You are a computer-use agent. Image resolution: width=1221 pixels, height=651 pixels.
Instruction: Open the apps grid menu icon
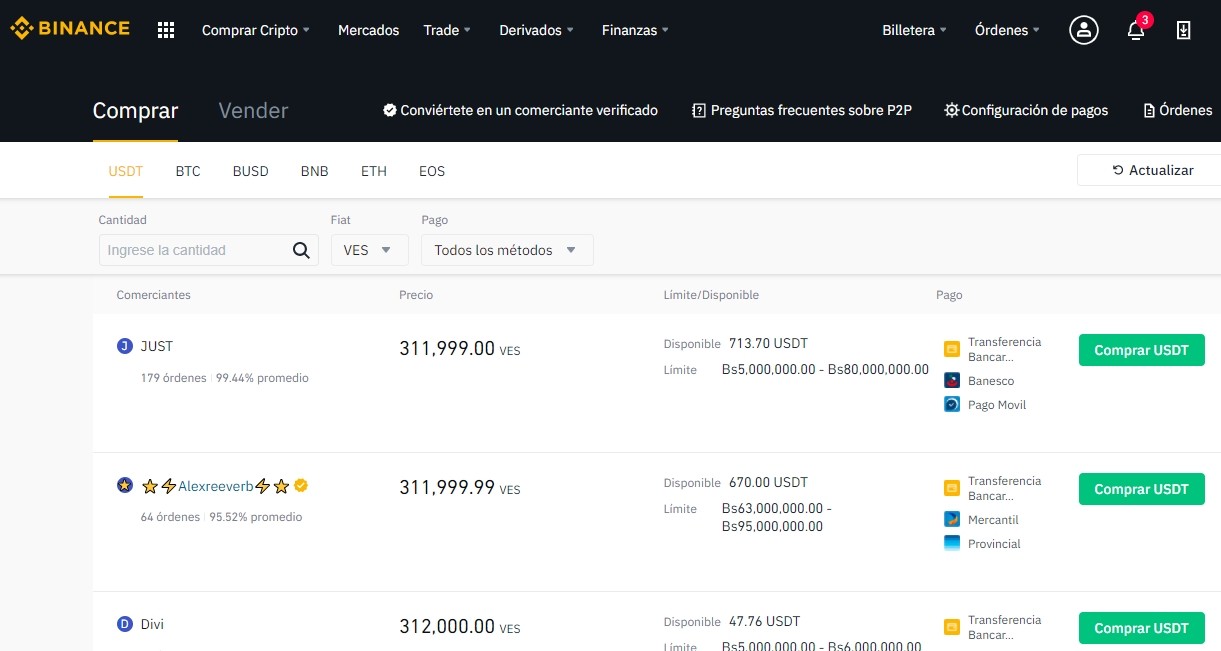(166, 30)
